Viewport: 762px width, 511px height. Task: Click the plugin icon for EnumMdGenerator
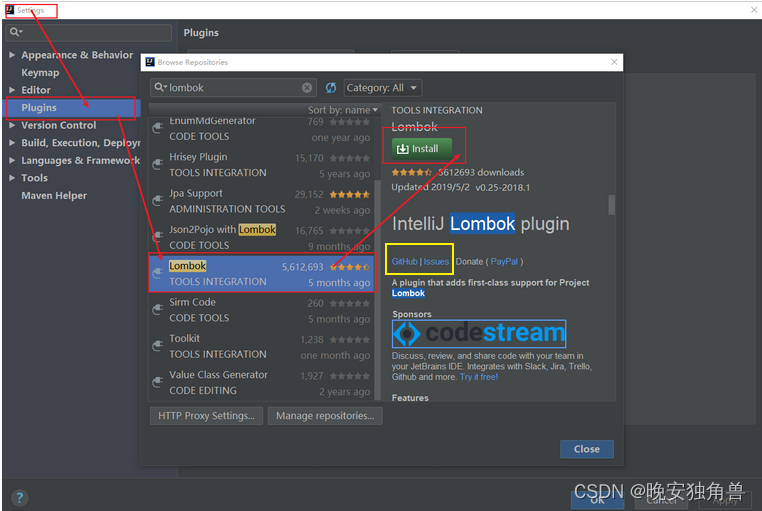point(157,128)
